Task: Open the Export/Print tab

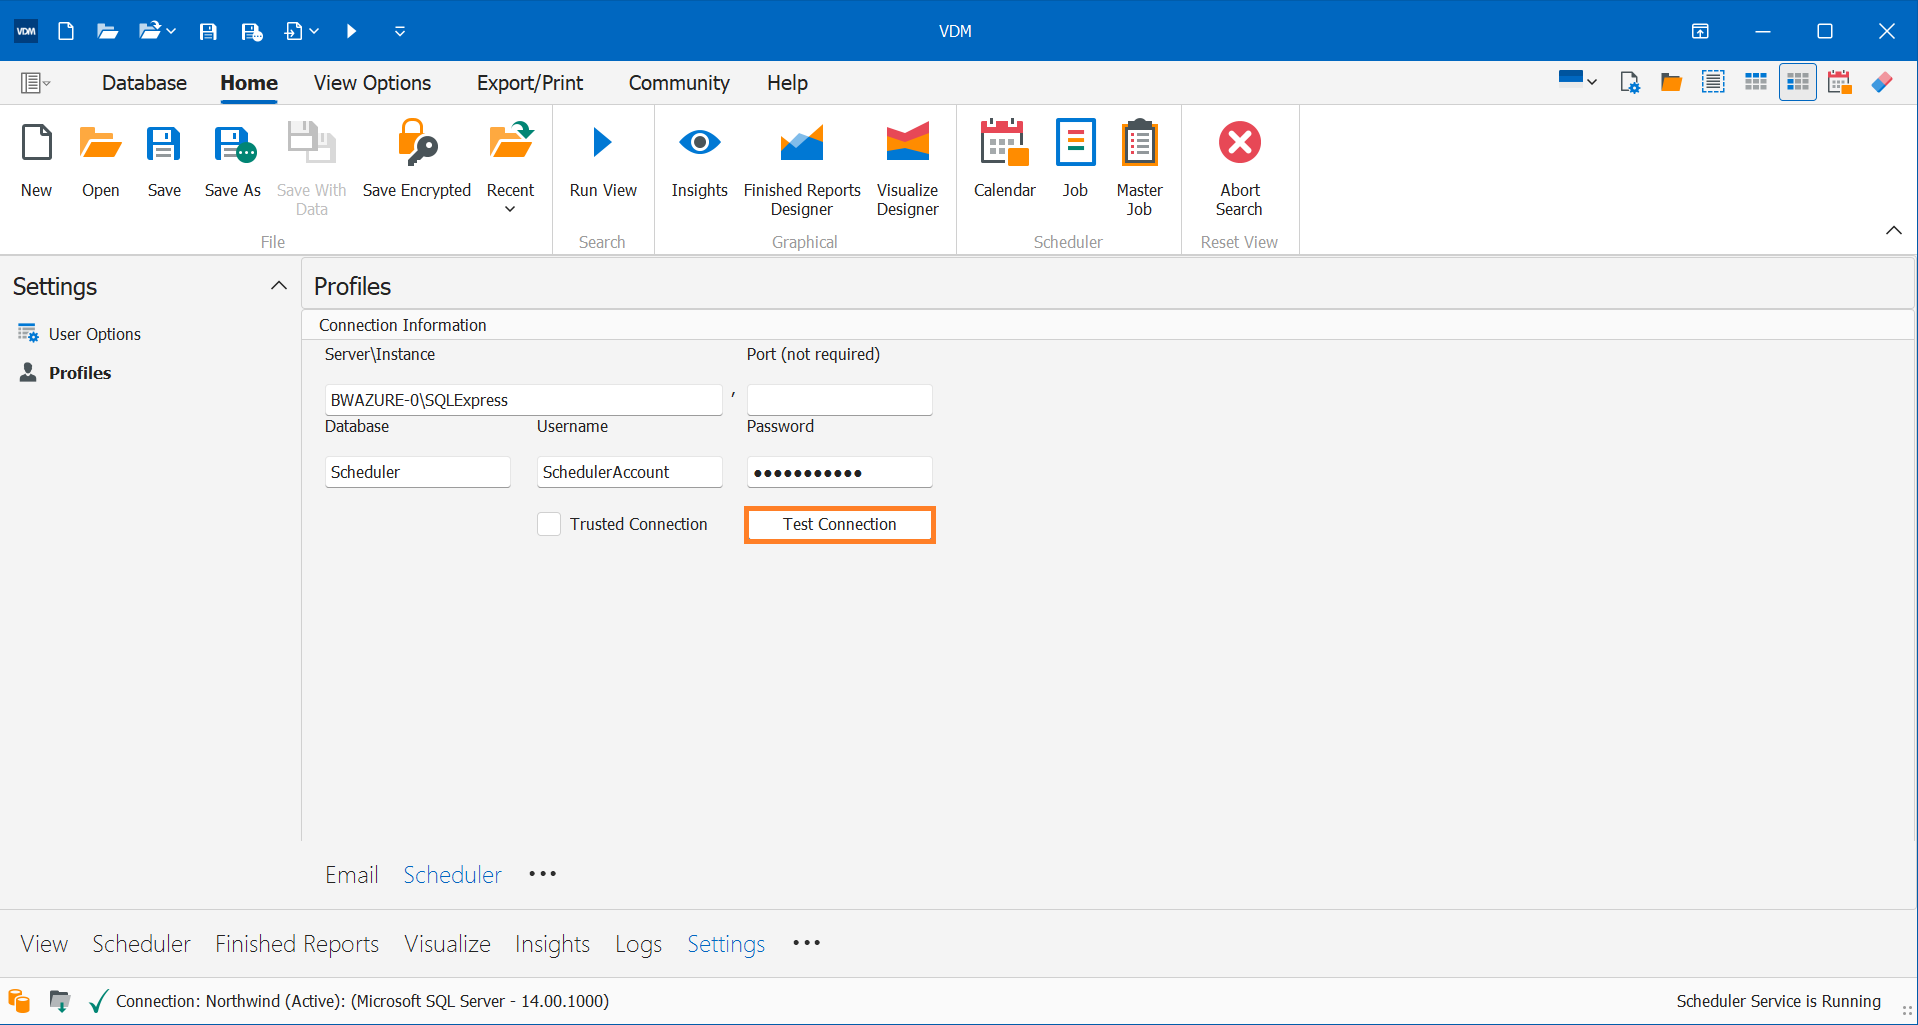Action: 530,83
